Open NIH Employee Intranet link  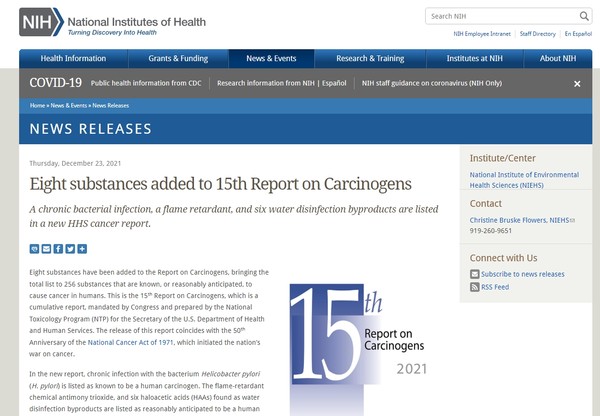tap(482, 34)
